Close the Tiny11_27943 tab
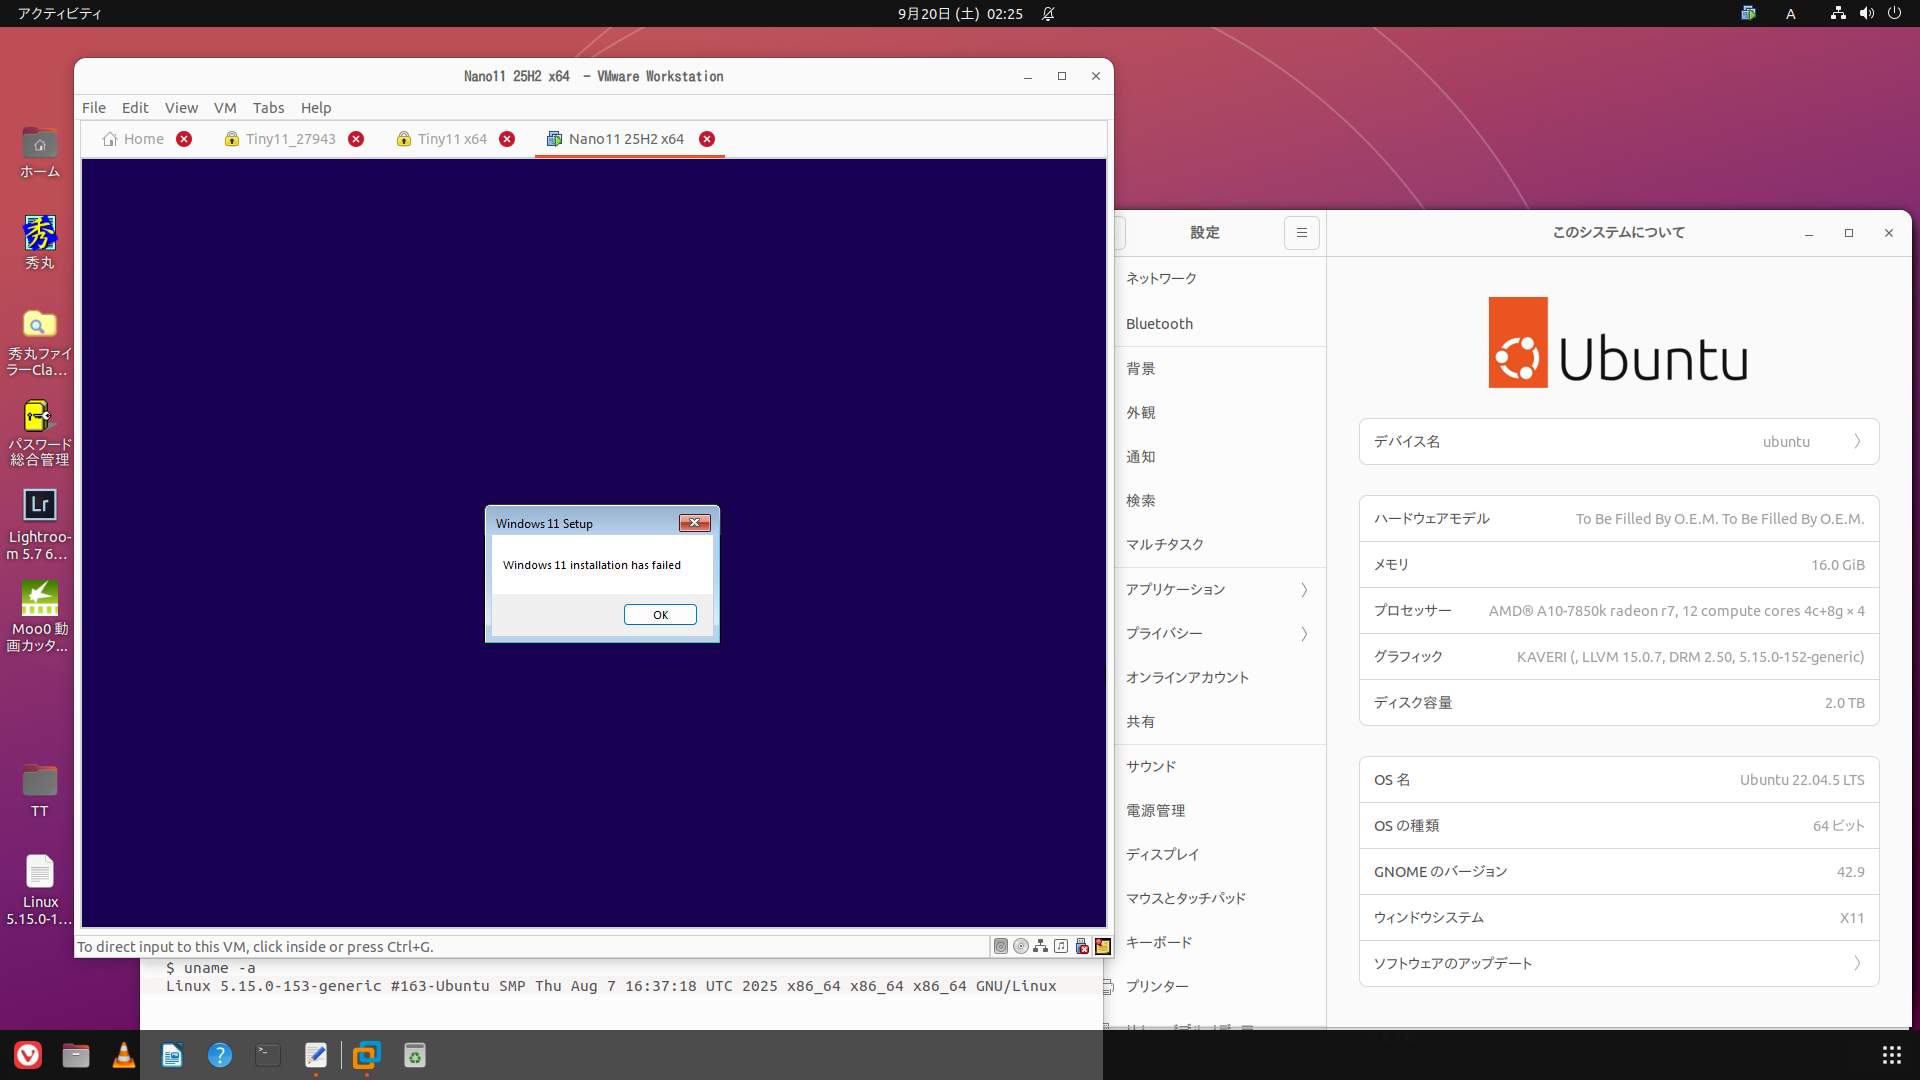This screenshot has height=1080, width=1920. 356,139
